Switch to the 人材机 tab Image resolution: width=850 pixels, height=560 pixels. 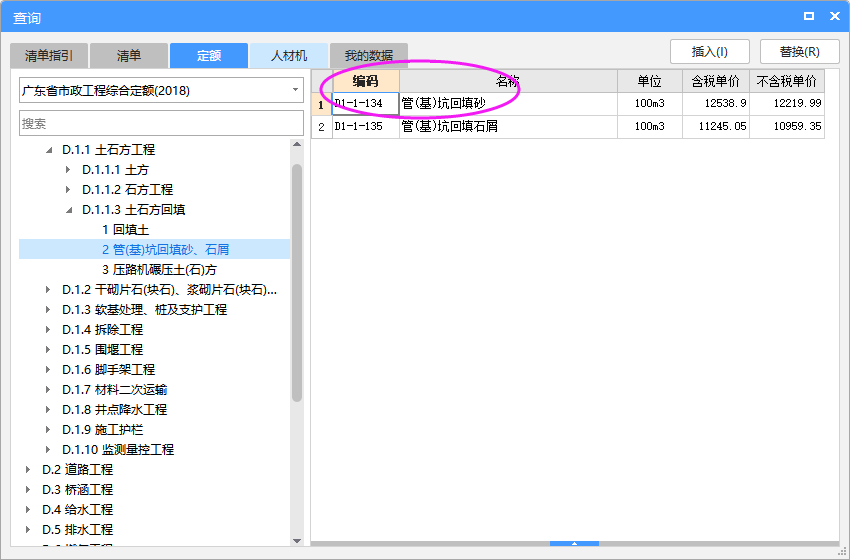point(289,55)
